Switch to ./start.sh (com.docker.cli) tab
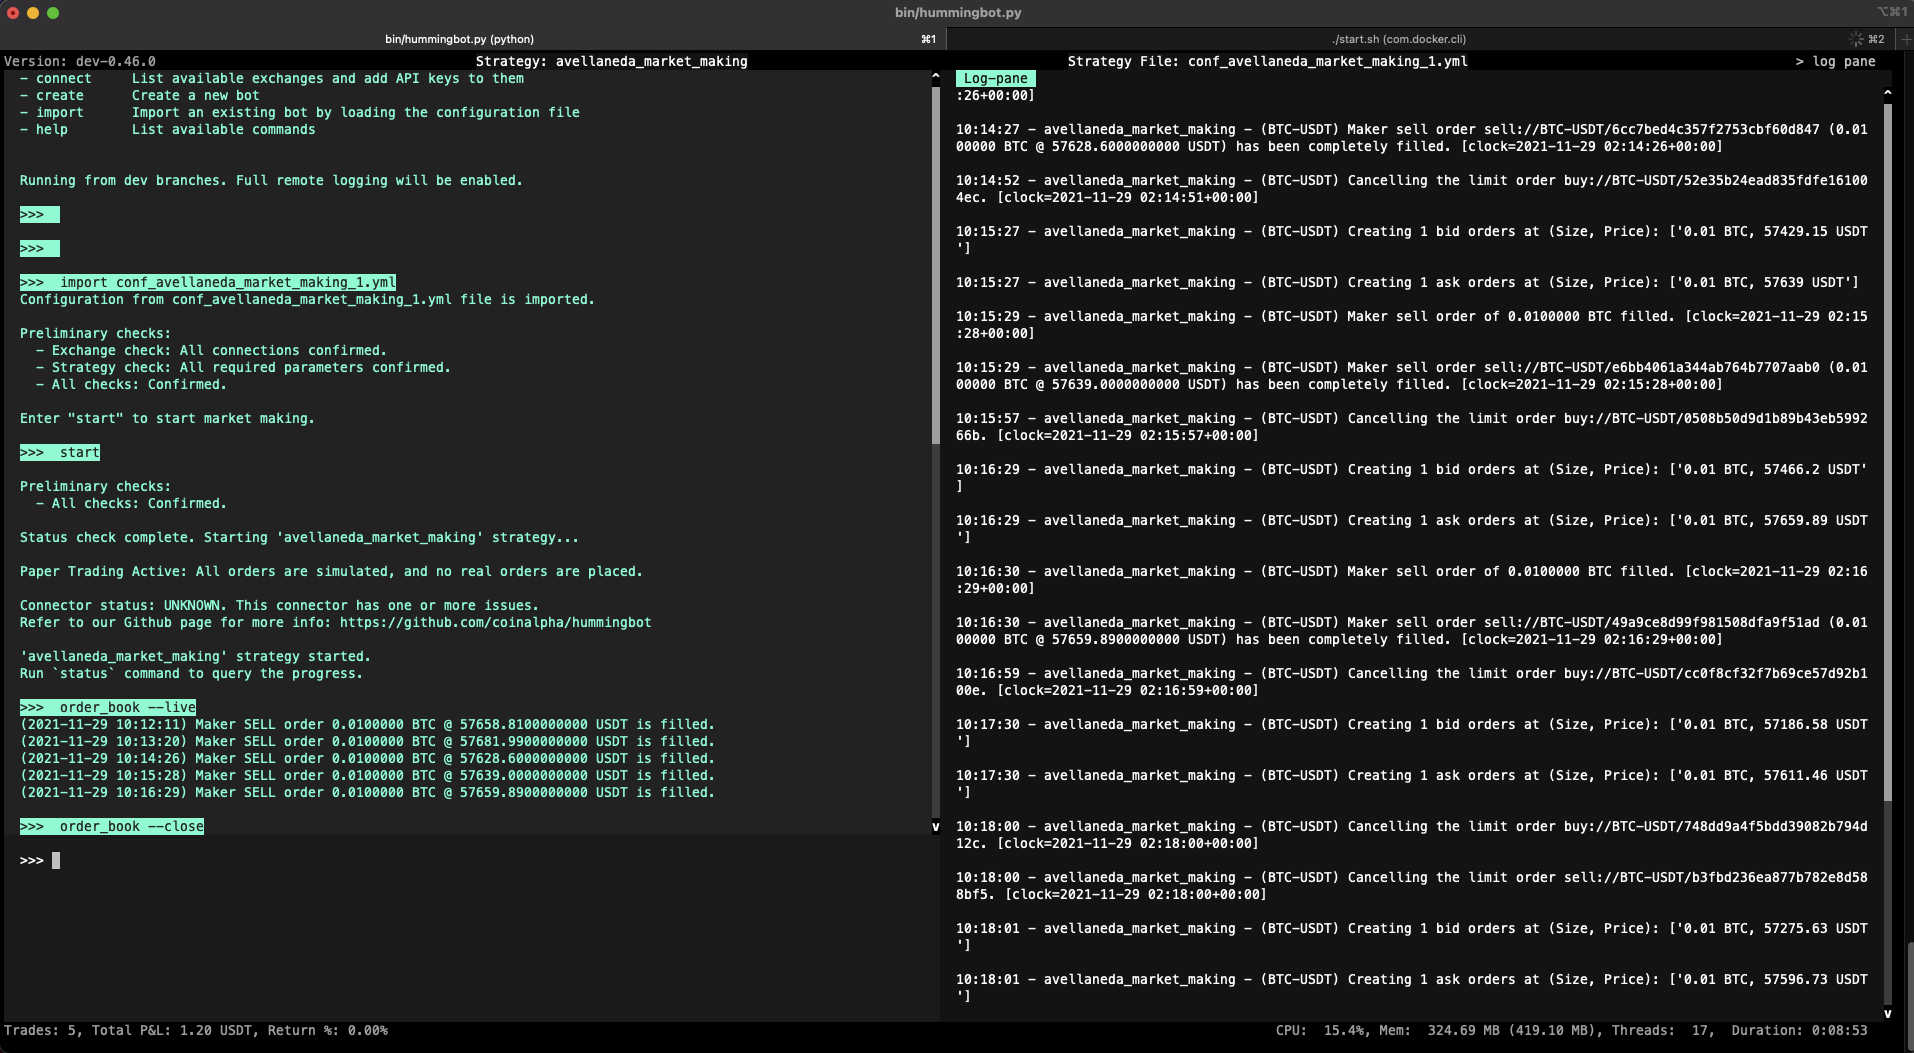This screenshot has height=1053, width=1914. (1398, 39)
